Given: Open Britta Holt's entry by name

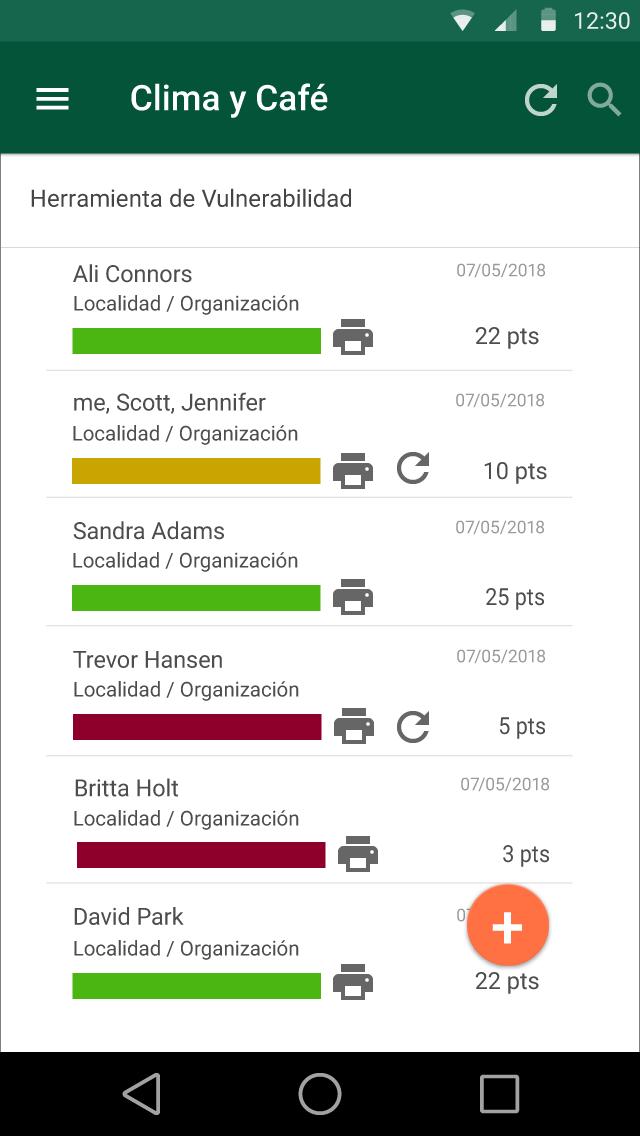Looking at the screenshot, I should tap(126, 788).
